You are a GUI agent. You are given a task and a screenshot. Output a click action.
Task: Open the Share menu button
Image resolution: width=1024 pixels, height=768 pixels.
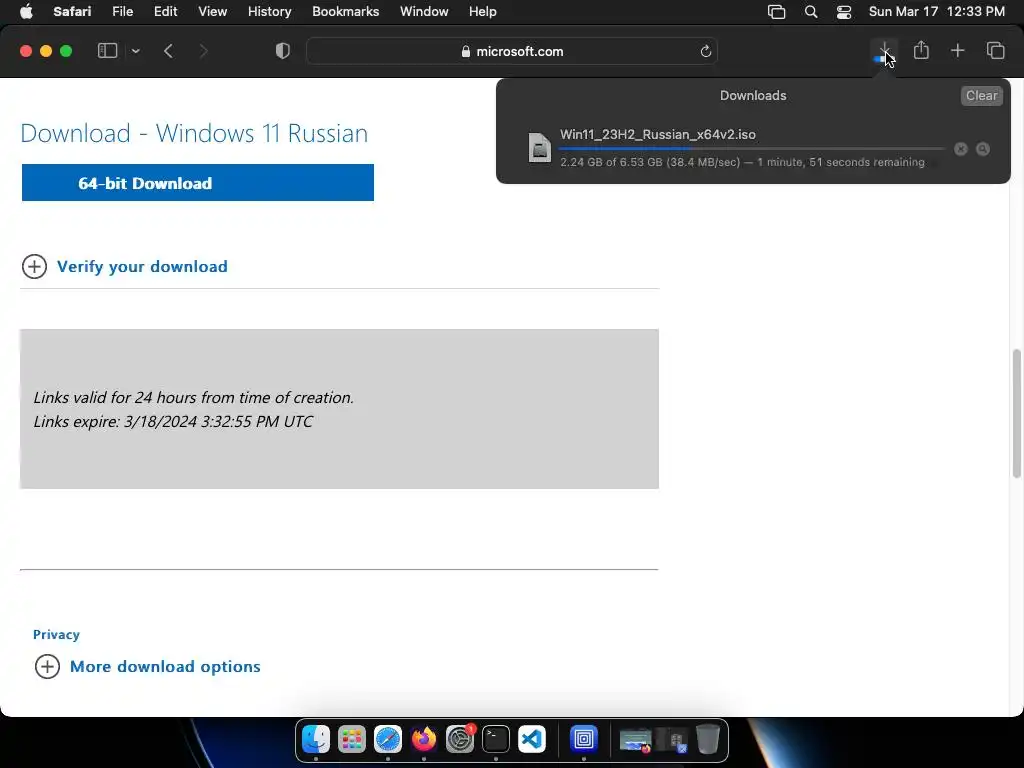921,50
